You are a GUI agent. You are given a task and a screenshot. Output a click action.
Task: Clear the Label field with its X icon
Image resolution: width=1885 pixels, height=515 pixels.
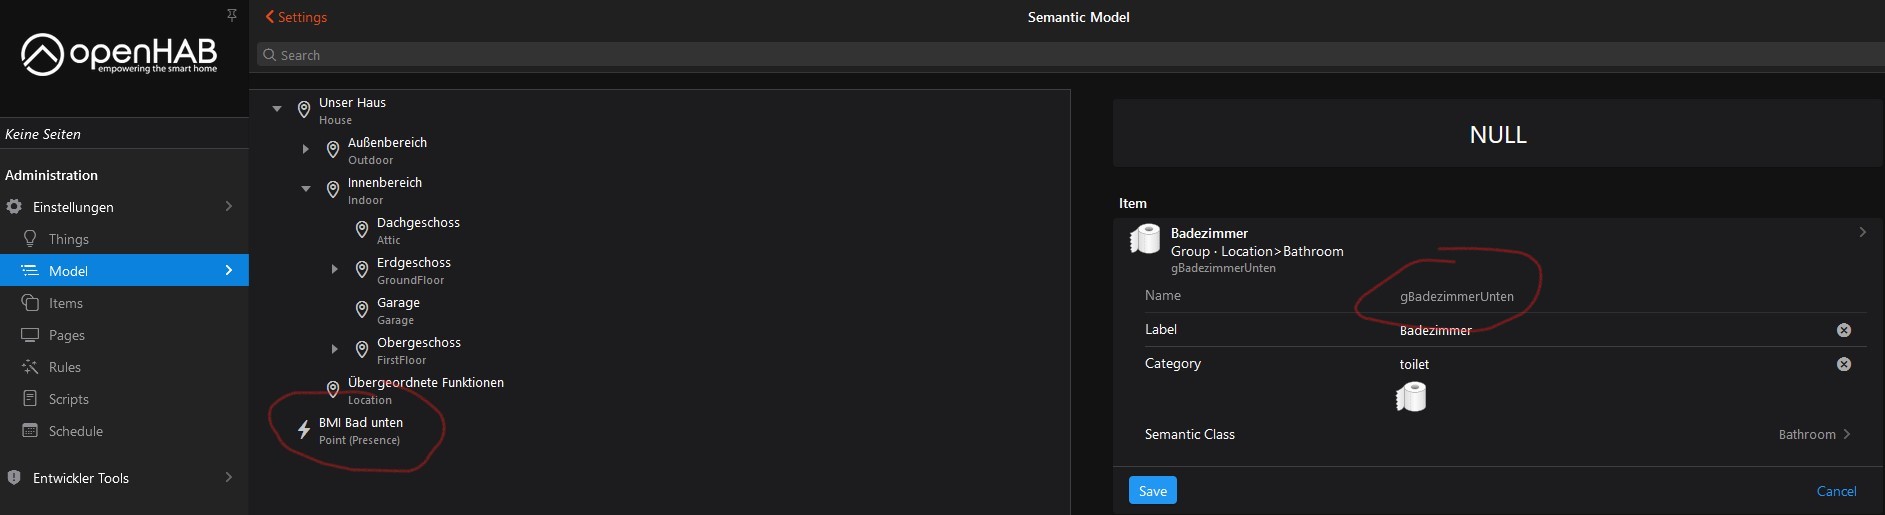tap(1844, 330)
